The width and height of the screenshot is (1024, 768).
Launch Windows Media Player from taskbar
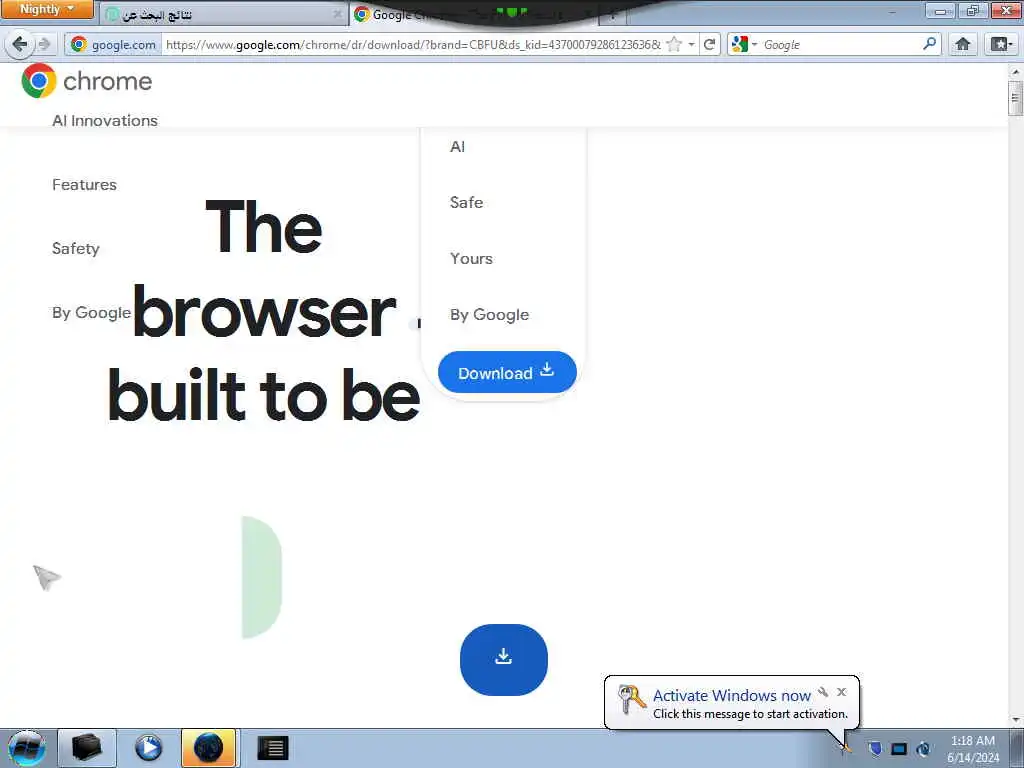coord(148,748)
